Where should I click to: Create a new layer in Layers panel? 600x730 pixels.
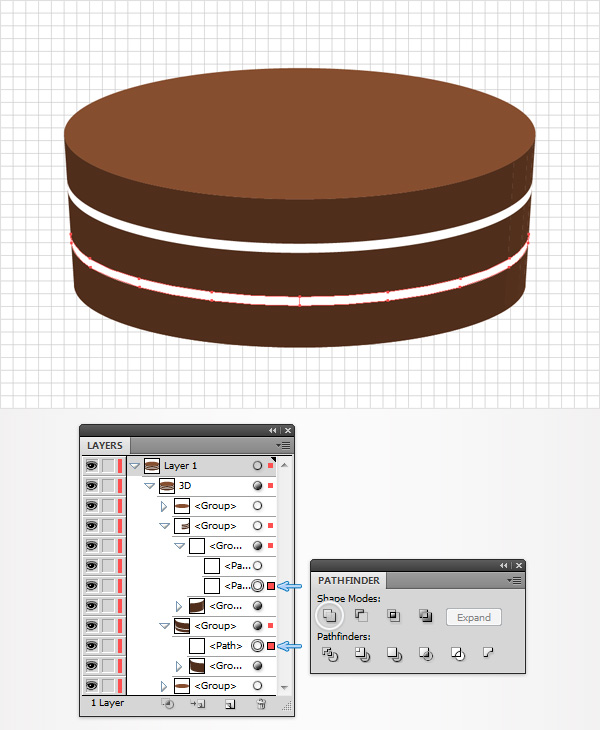(230, 704)
